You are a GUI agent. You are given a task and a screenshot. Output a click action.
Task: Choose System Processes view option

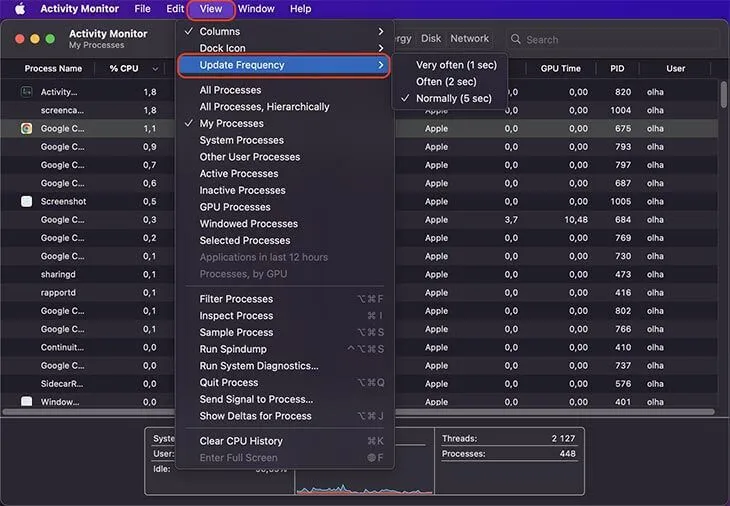pos(241,140)
